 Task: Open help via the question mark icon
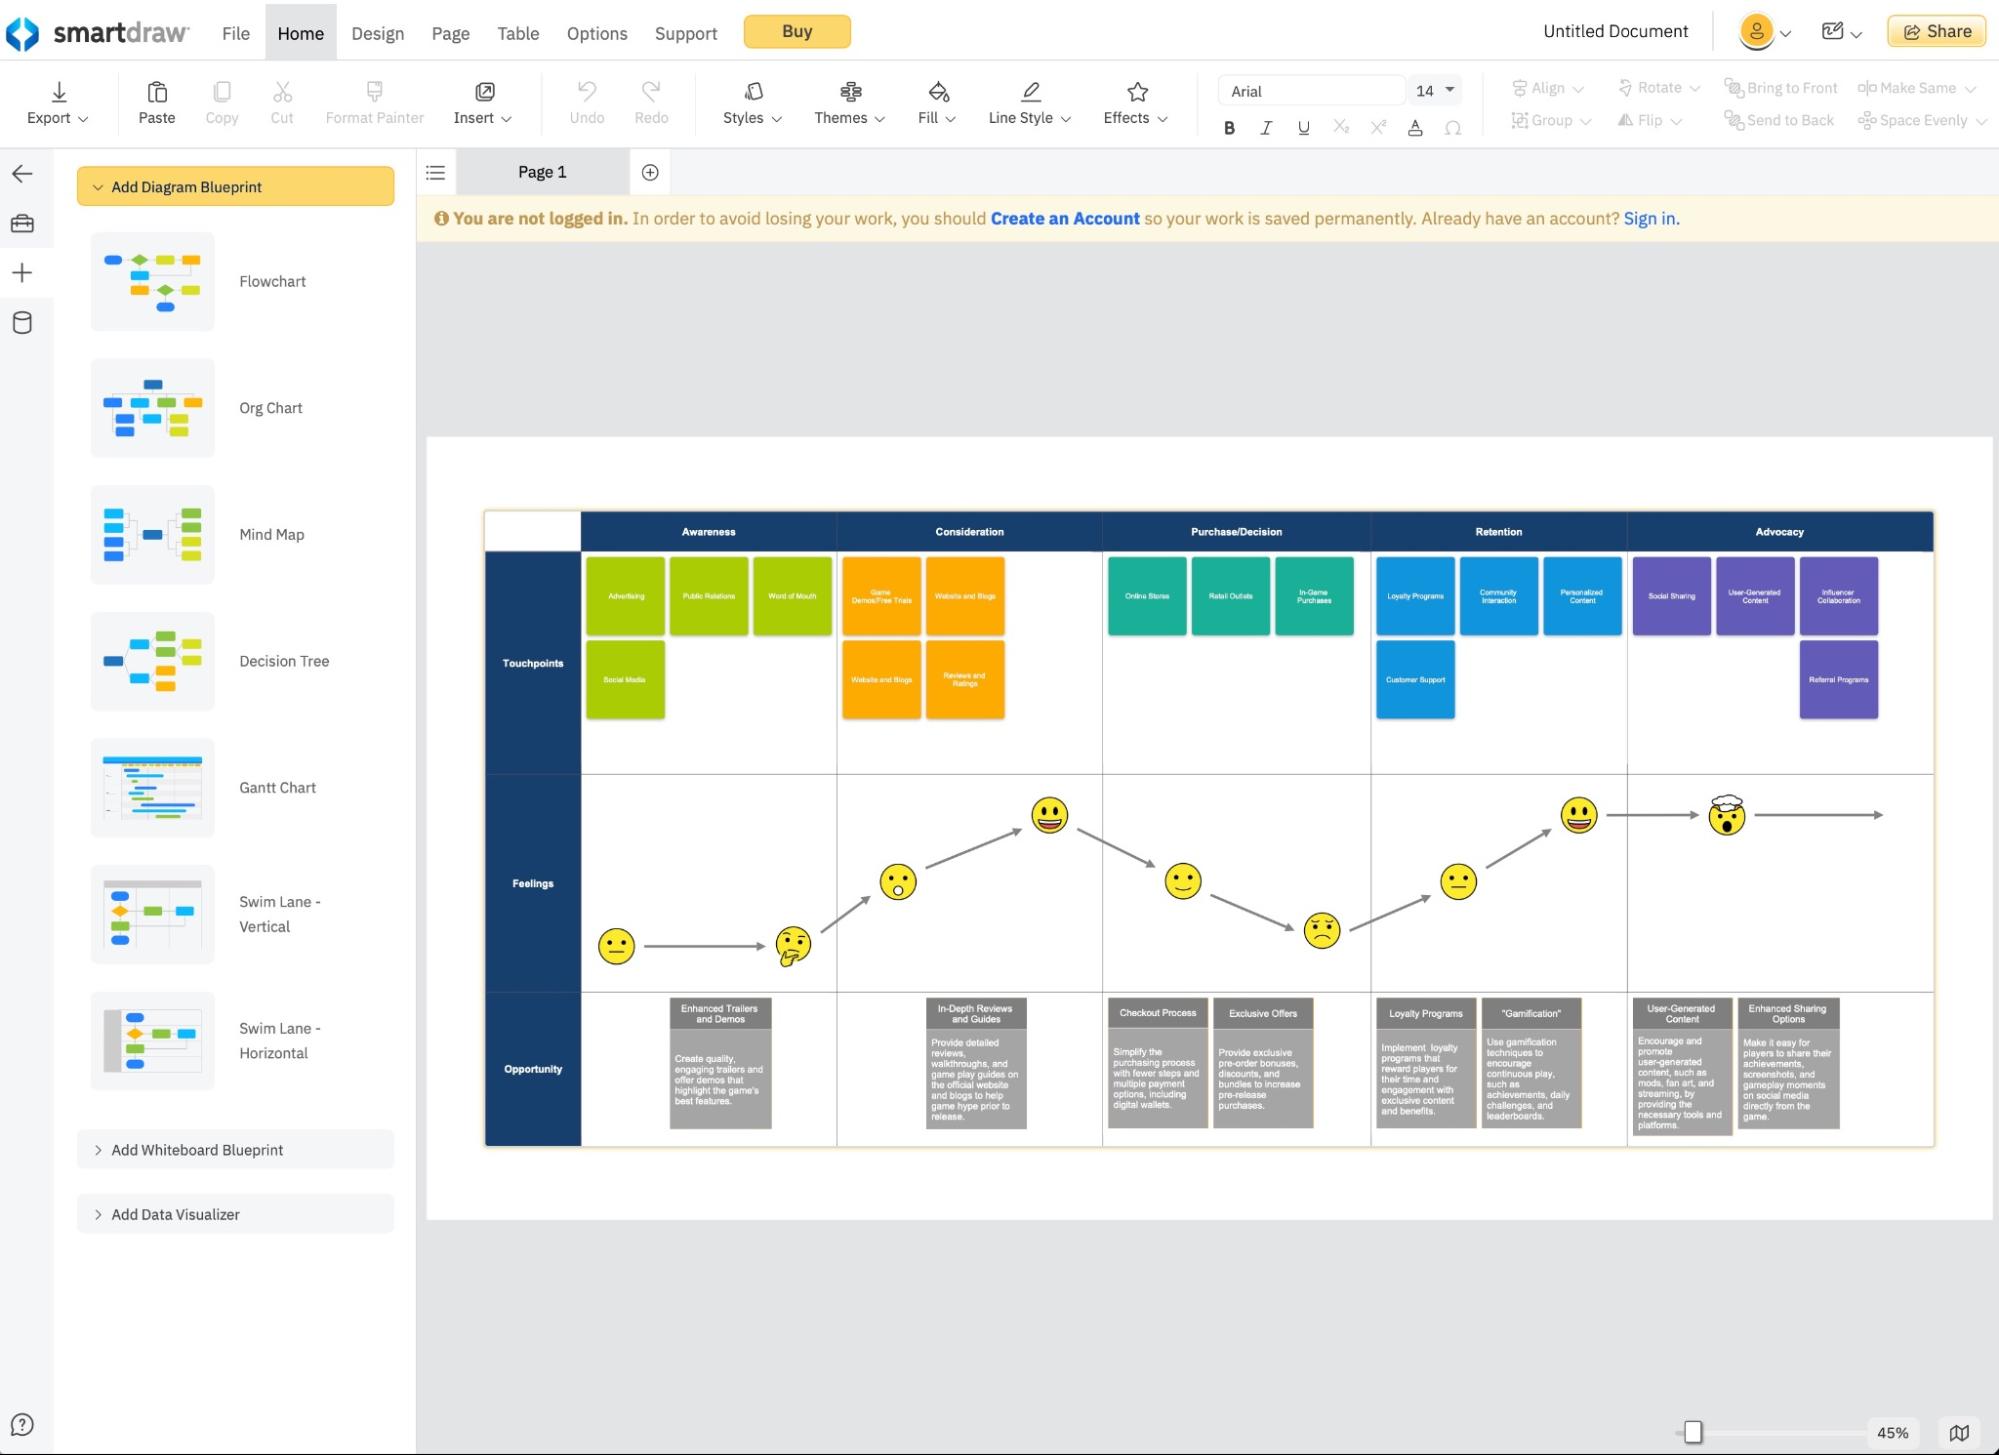22,1423
